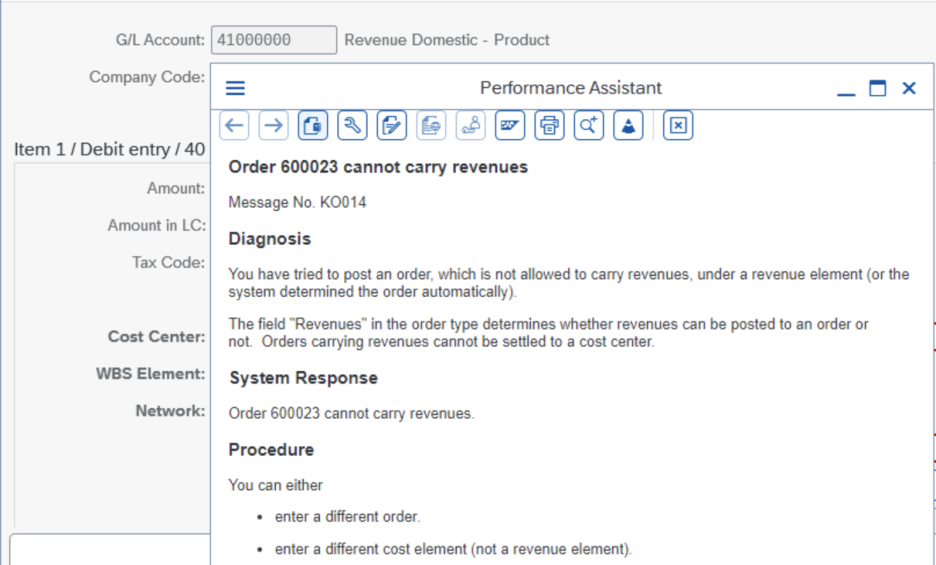This screenshot has height=565, width=936.
Task: Click the pyramid/cone toolbar icon
Action: [x=628, y=125]
